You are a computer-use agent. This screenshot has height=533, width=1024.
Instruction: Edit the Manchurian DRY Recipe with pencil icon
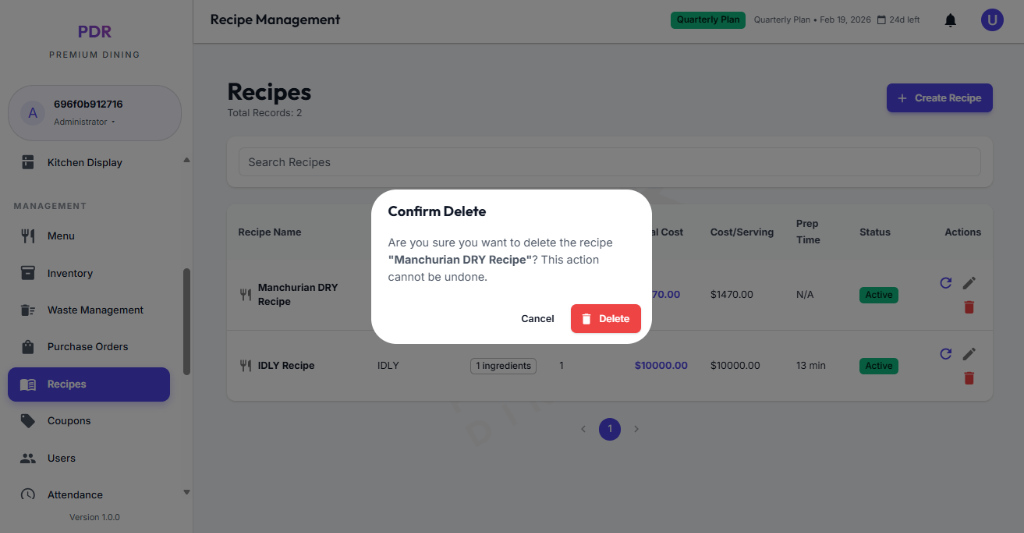[968, 283]
